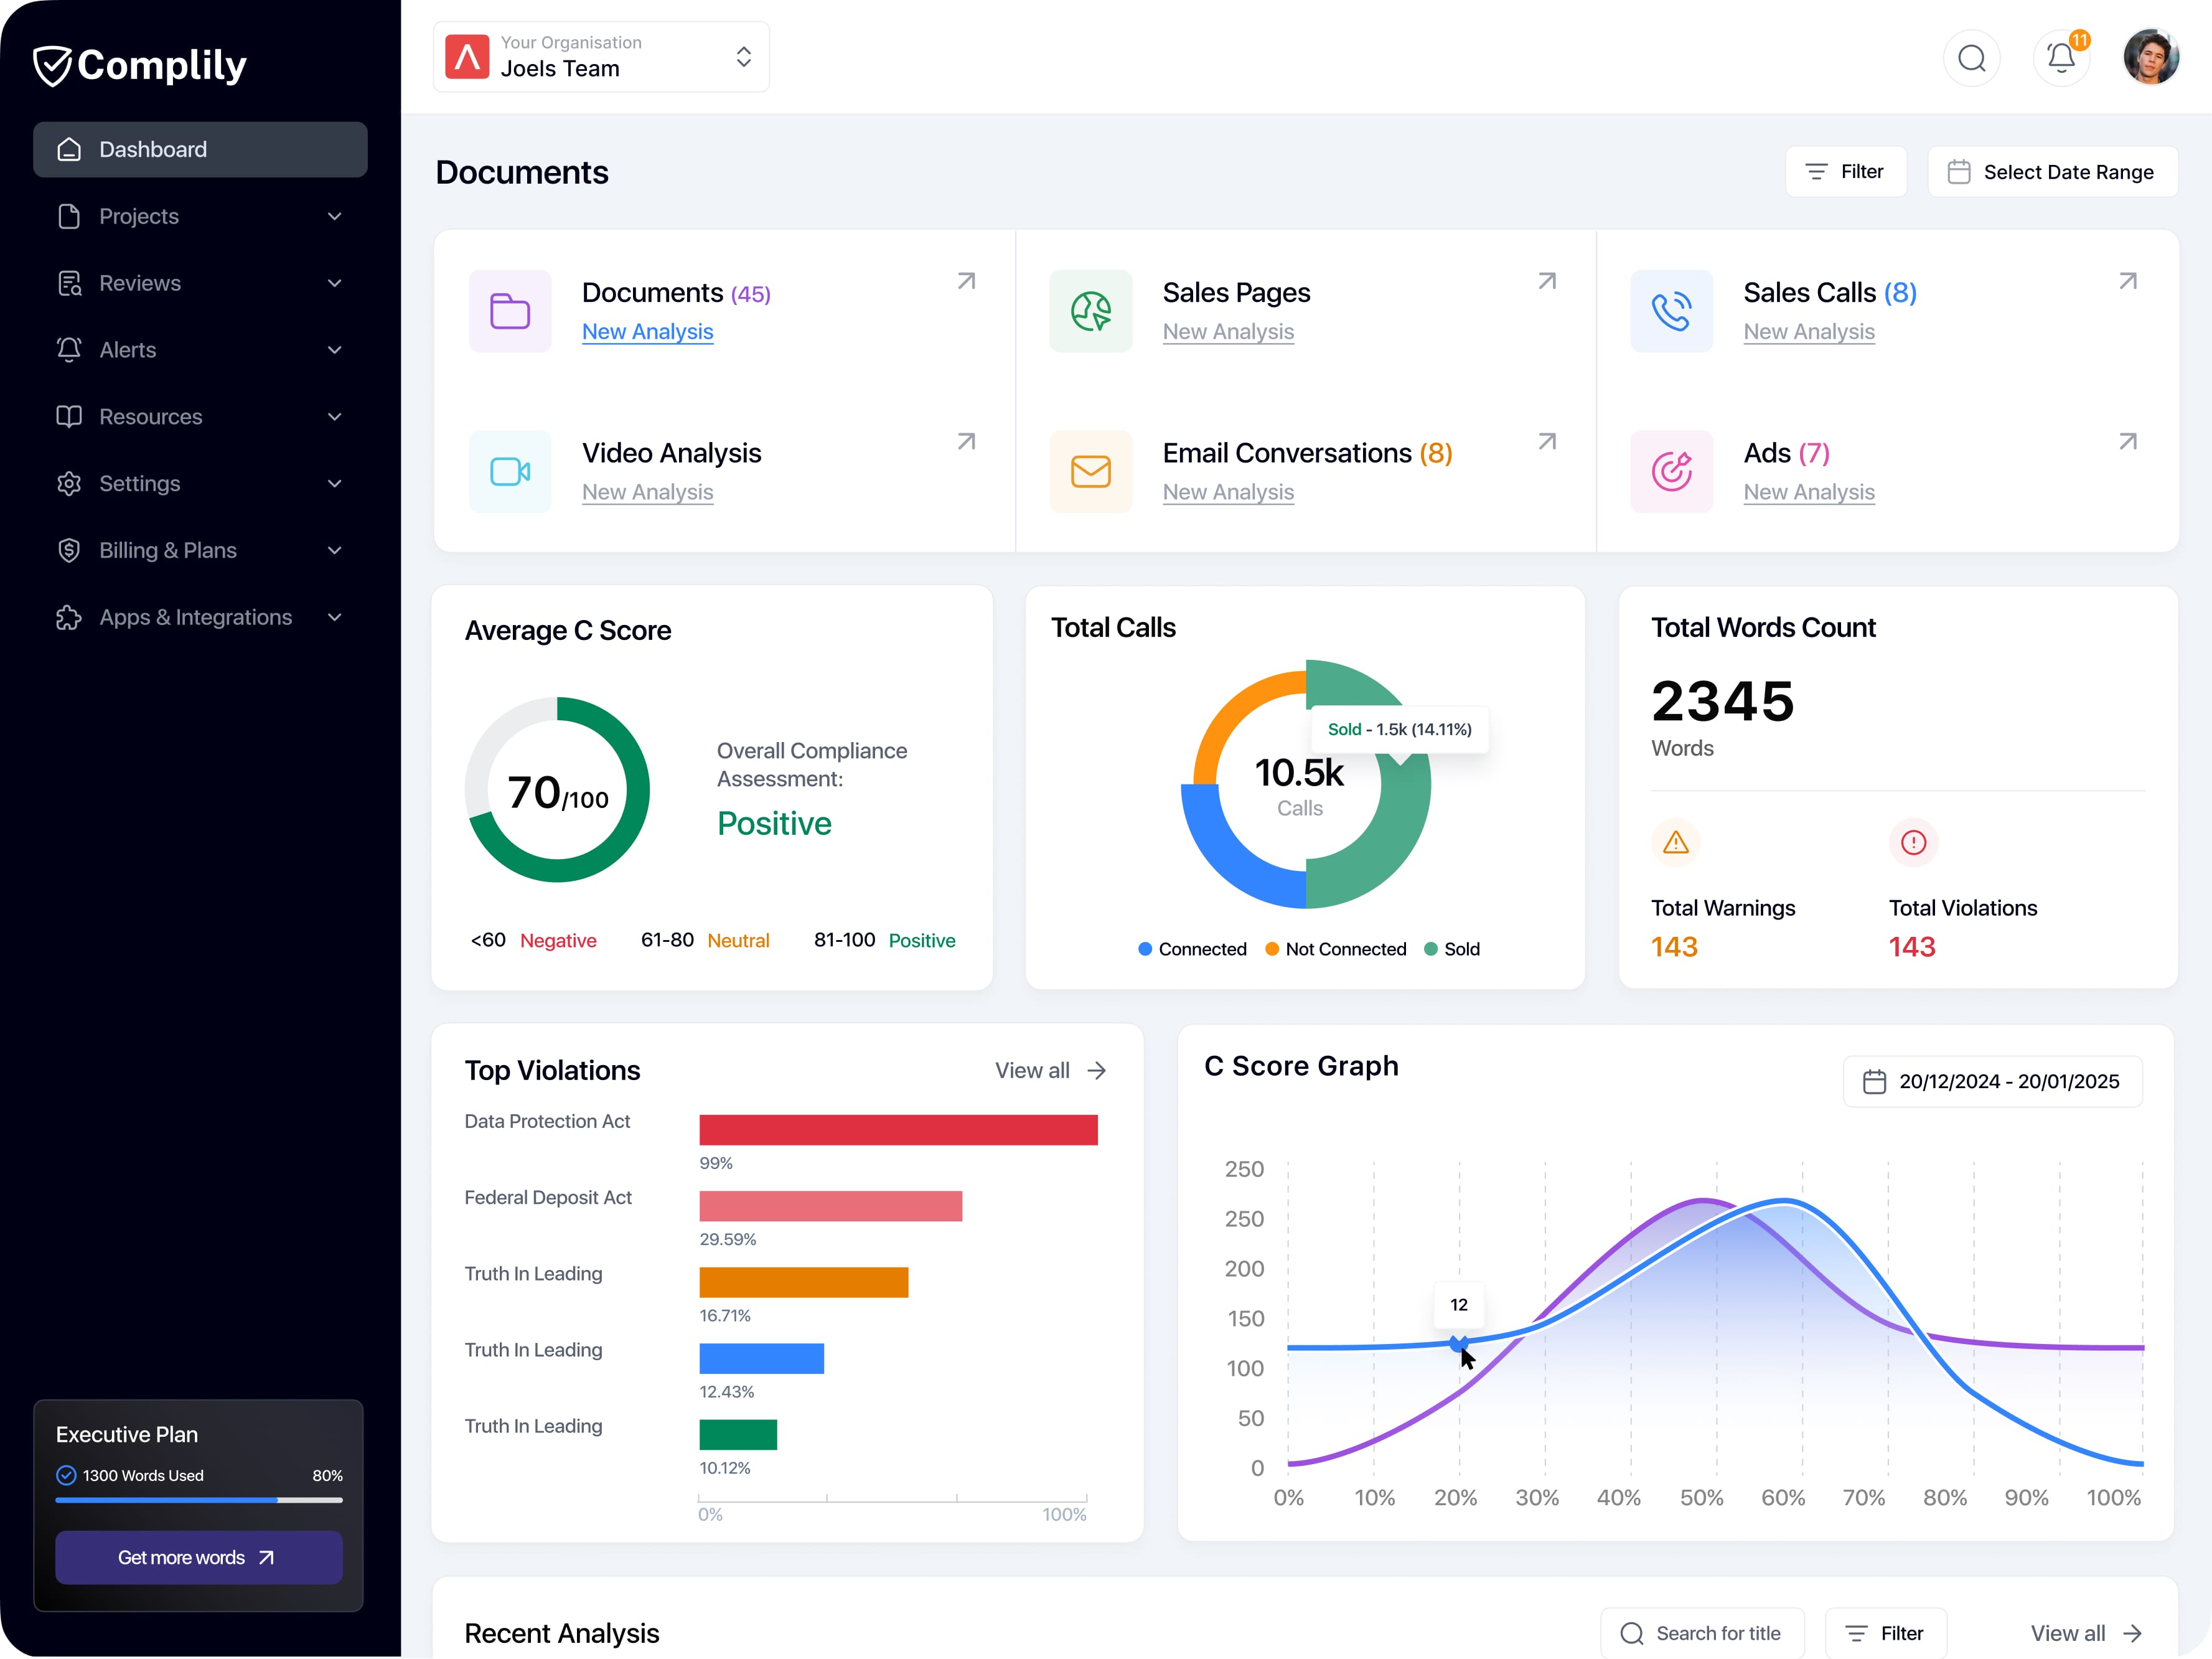This screenshot has height=1659, width=2212.
Task: Click Get more words button
Action: 198,1557
